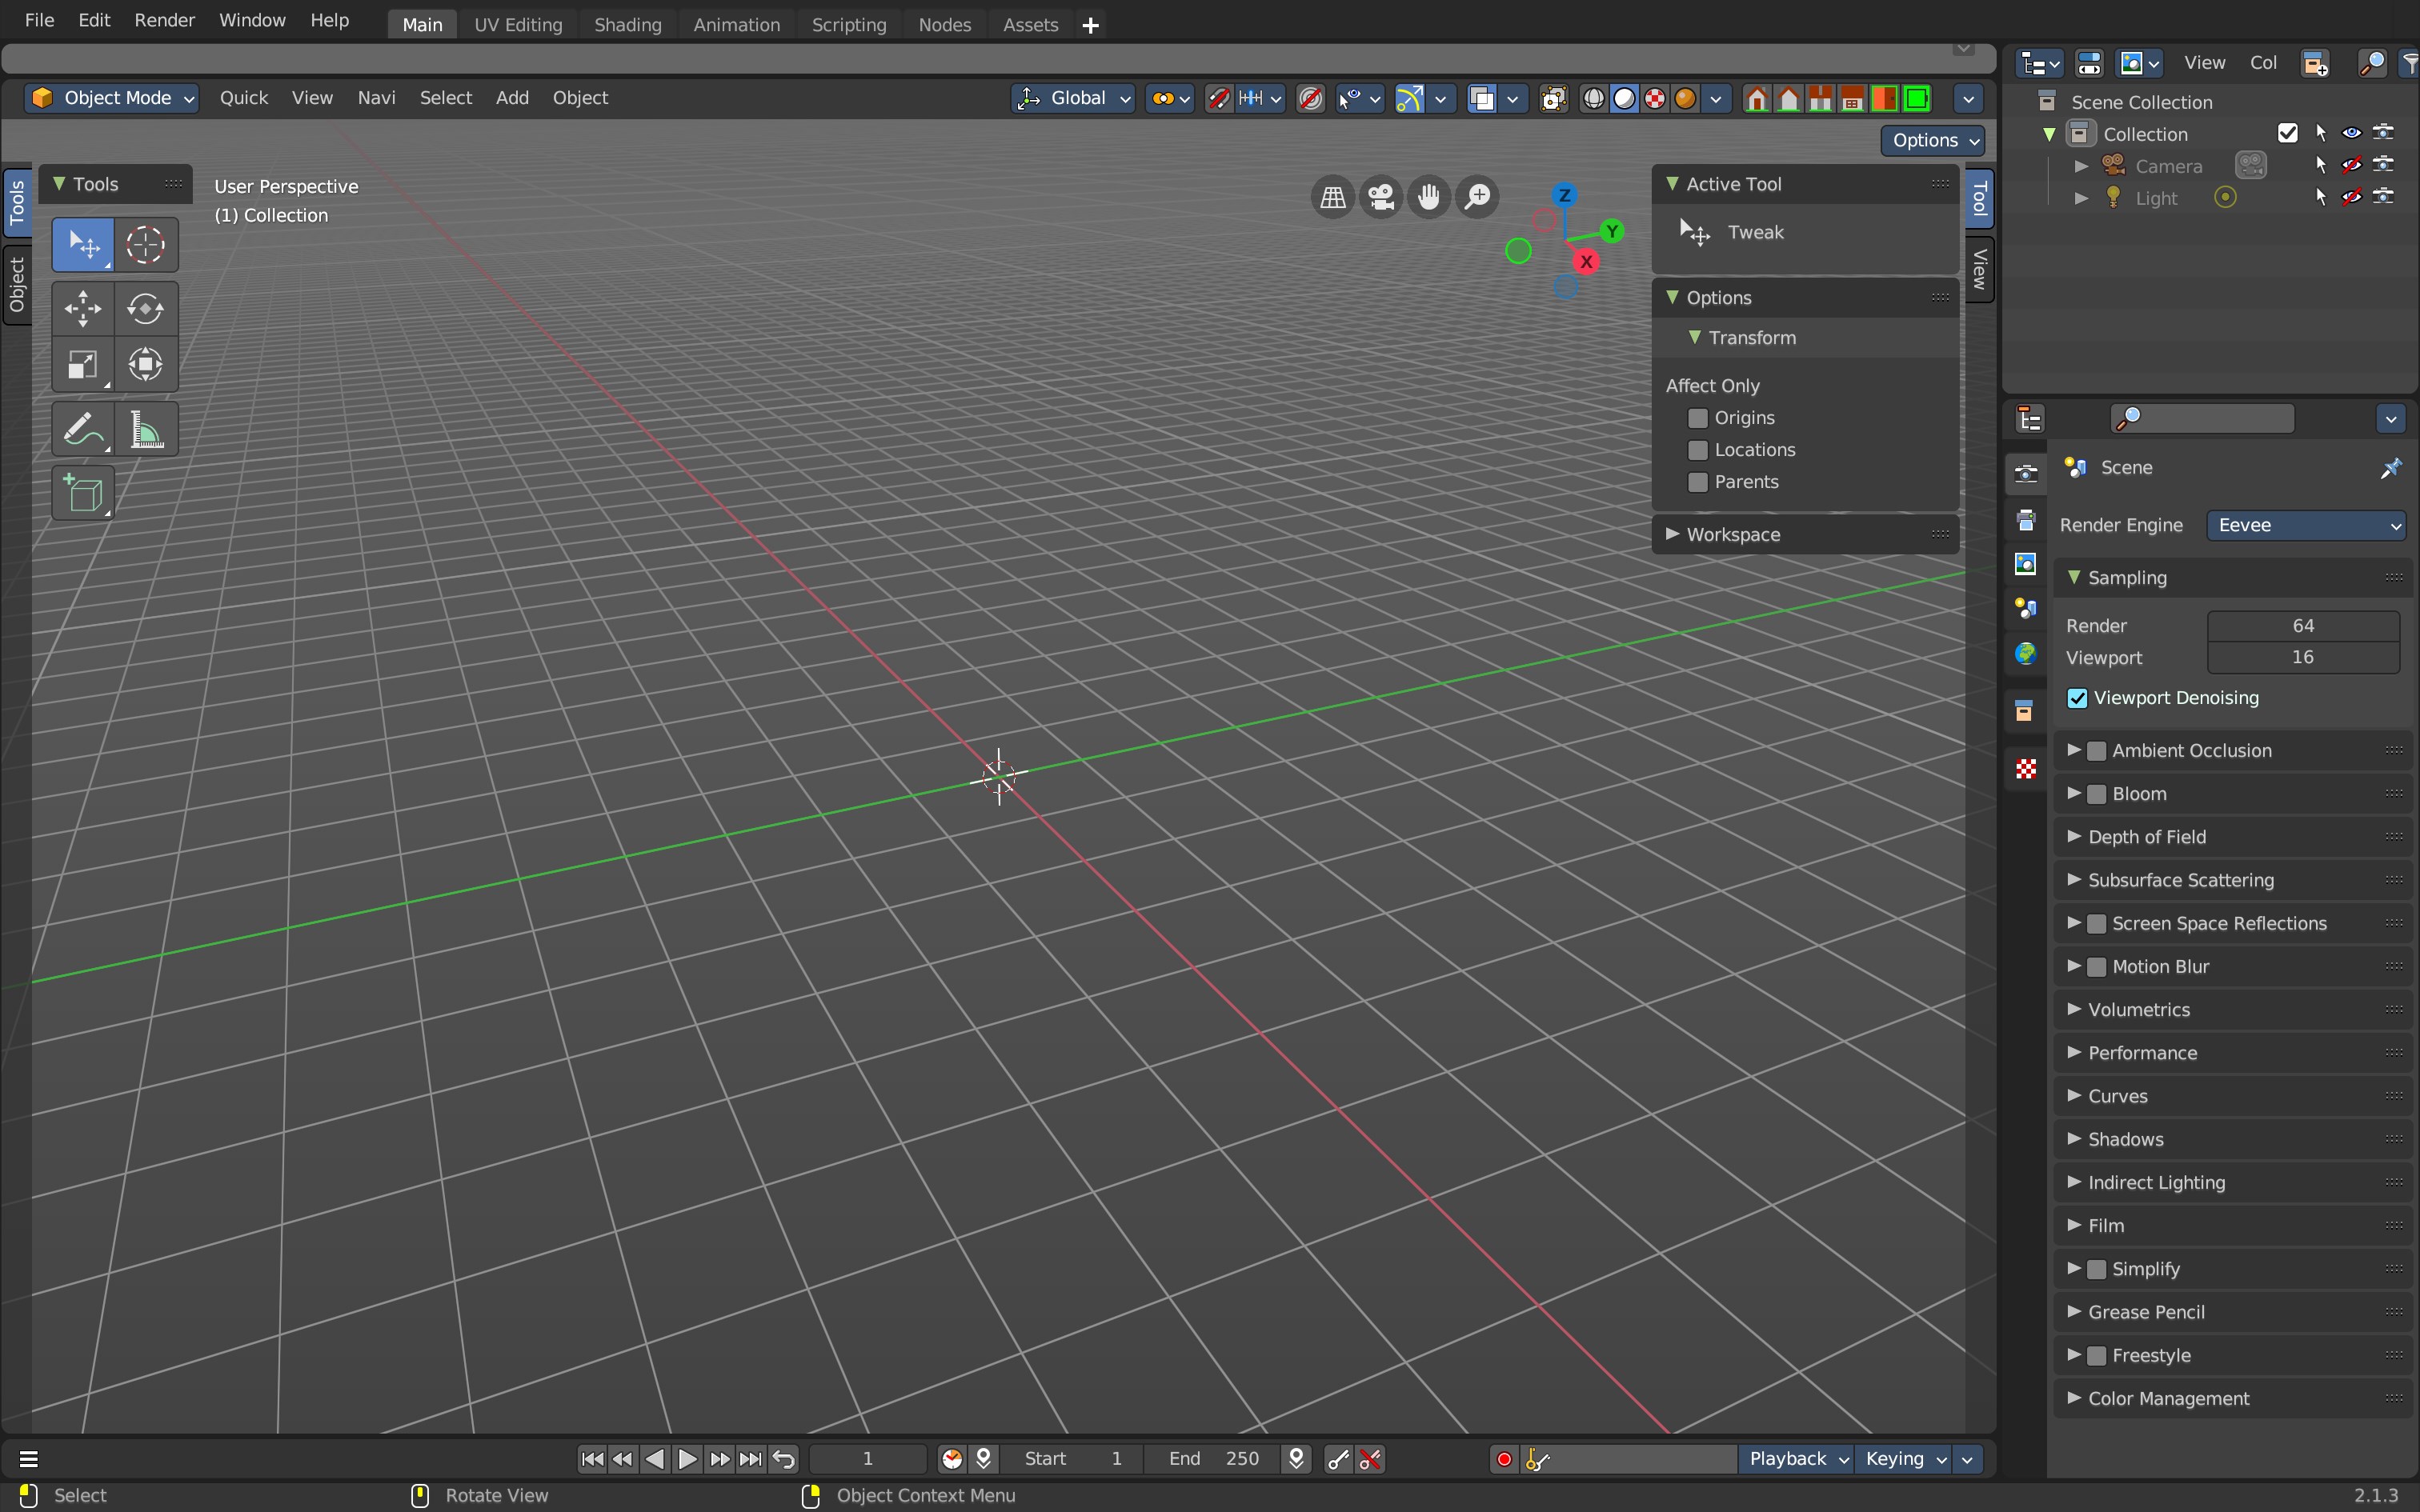Select the Rotate tool
This screenshot has height=1512, width=2420.
[x=146, y=309]
